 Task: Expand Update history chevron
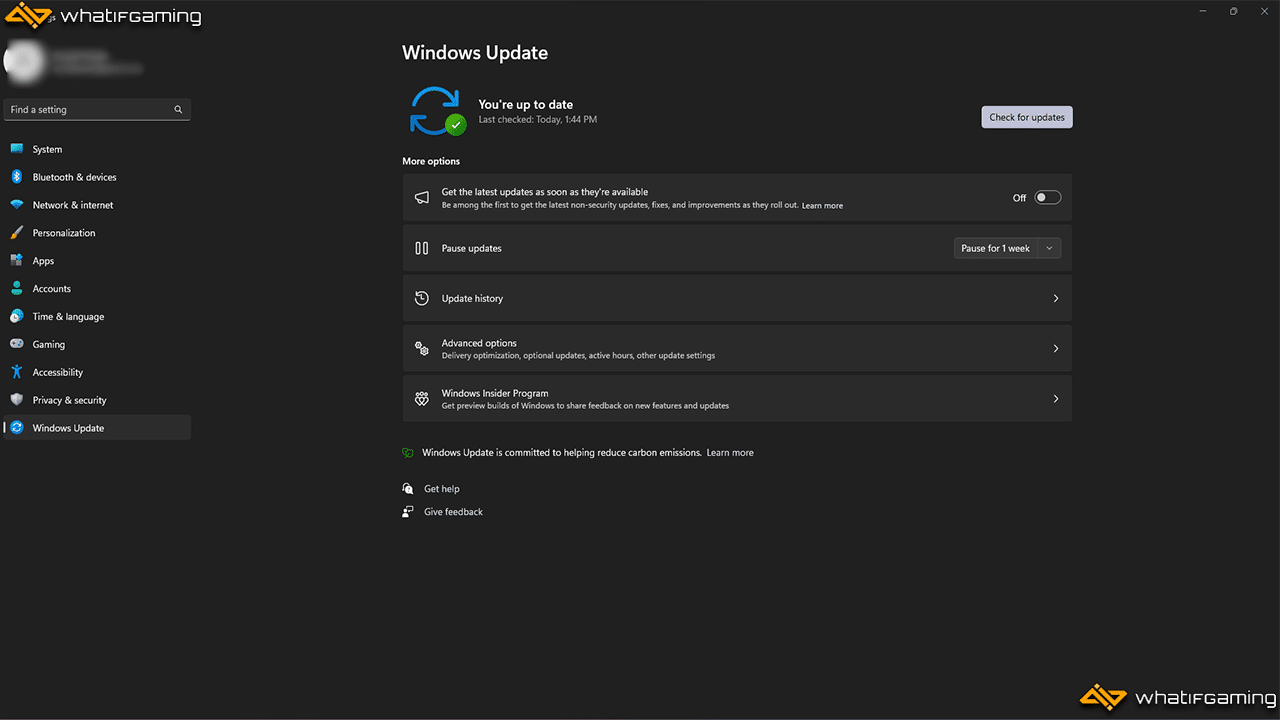point(1056,298)
